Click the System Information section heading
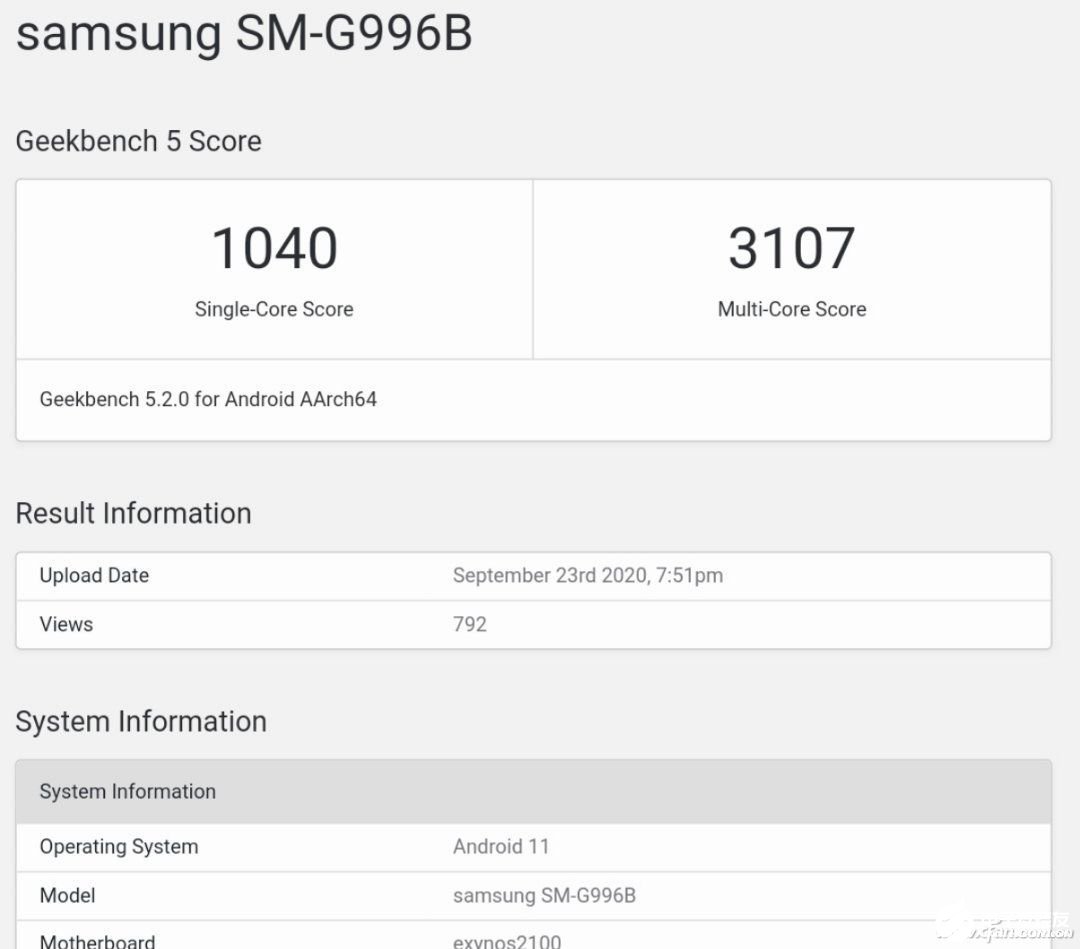Screen dimensions: 1080x949 141,721
